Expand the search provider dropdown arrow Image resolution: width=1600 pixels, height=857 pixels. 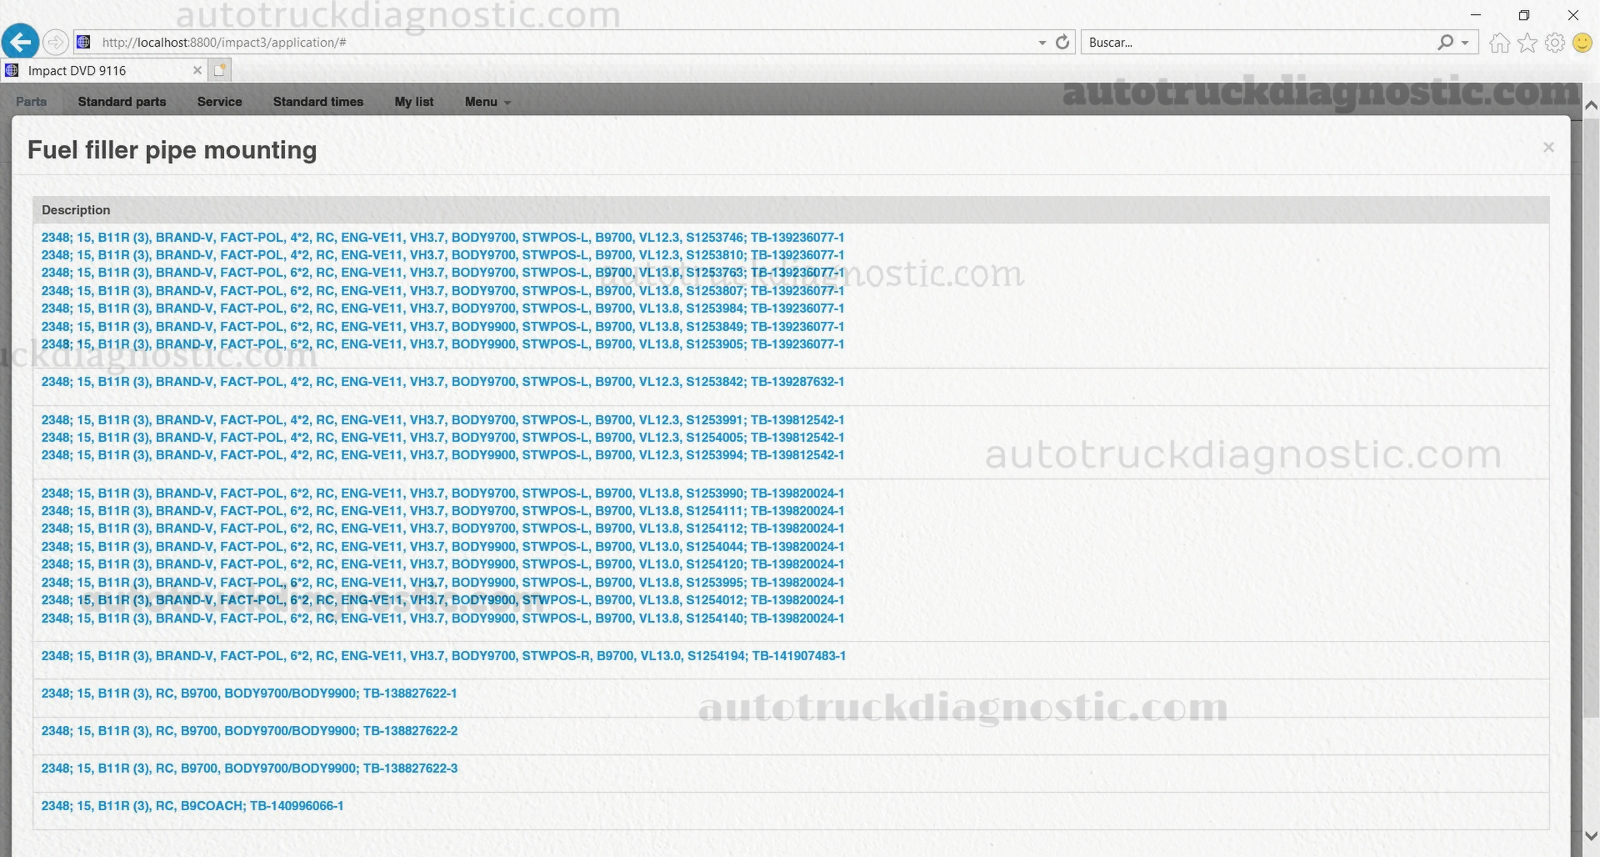1465,43
